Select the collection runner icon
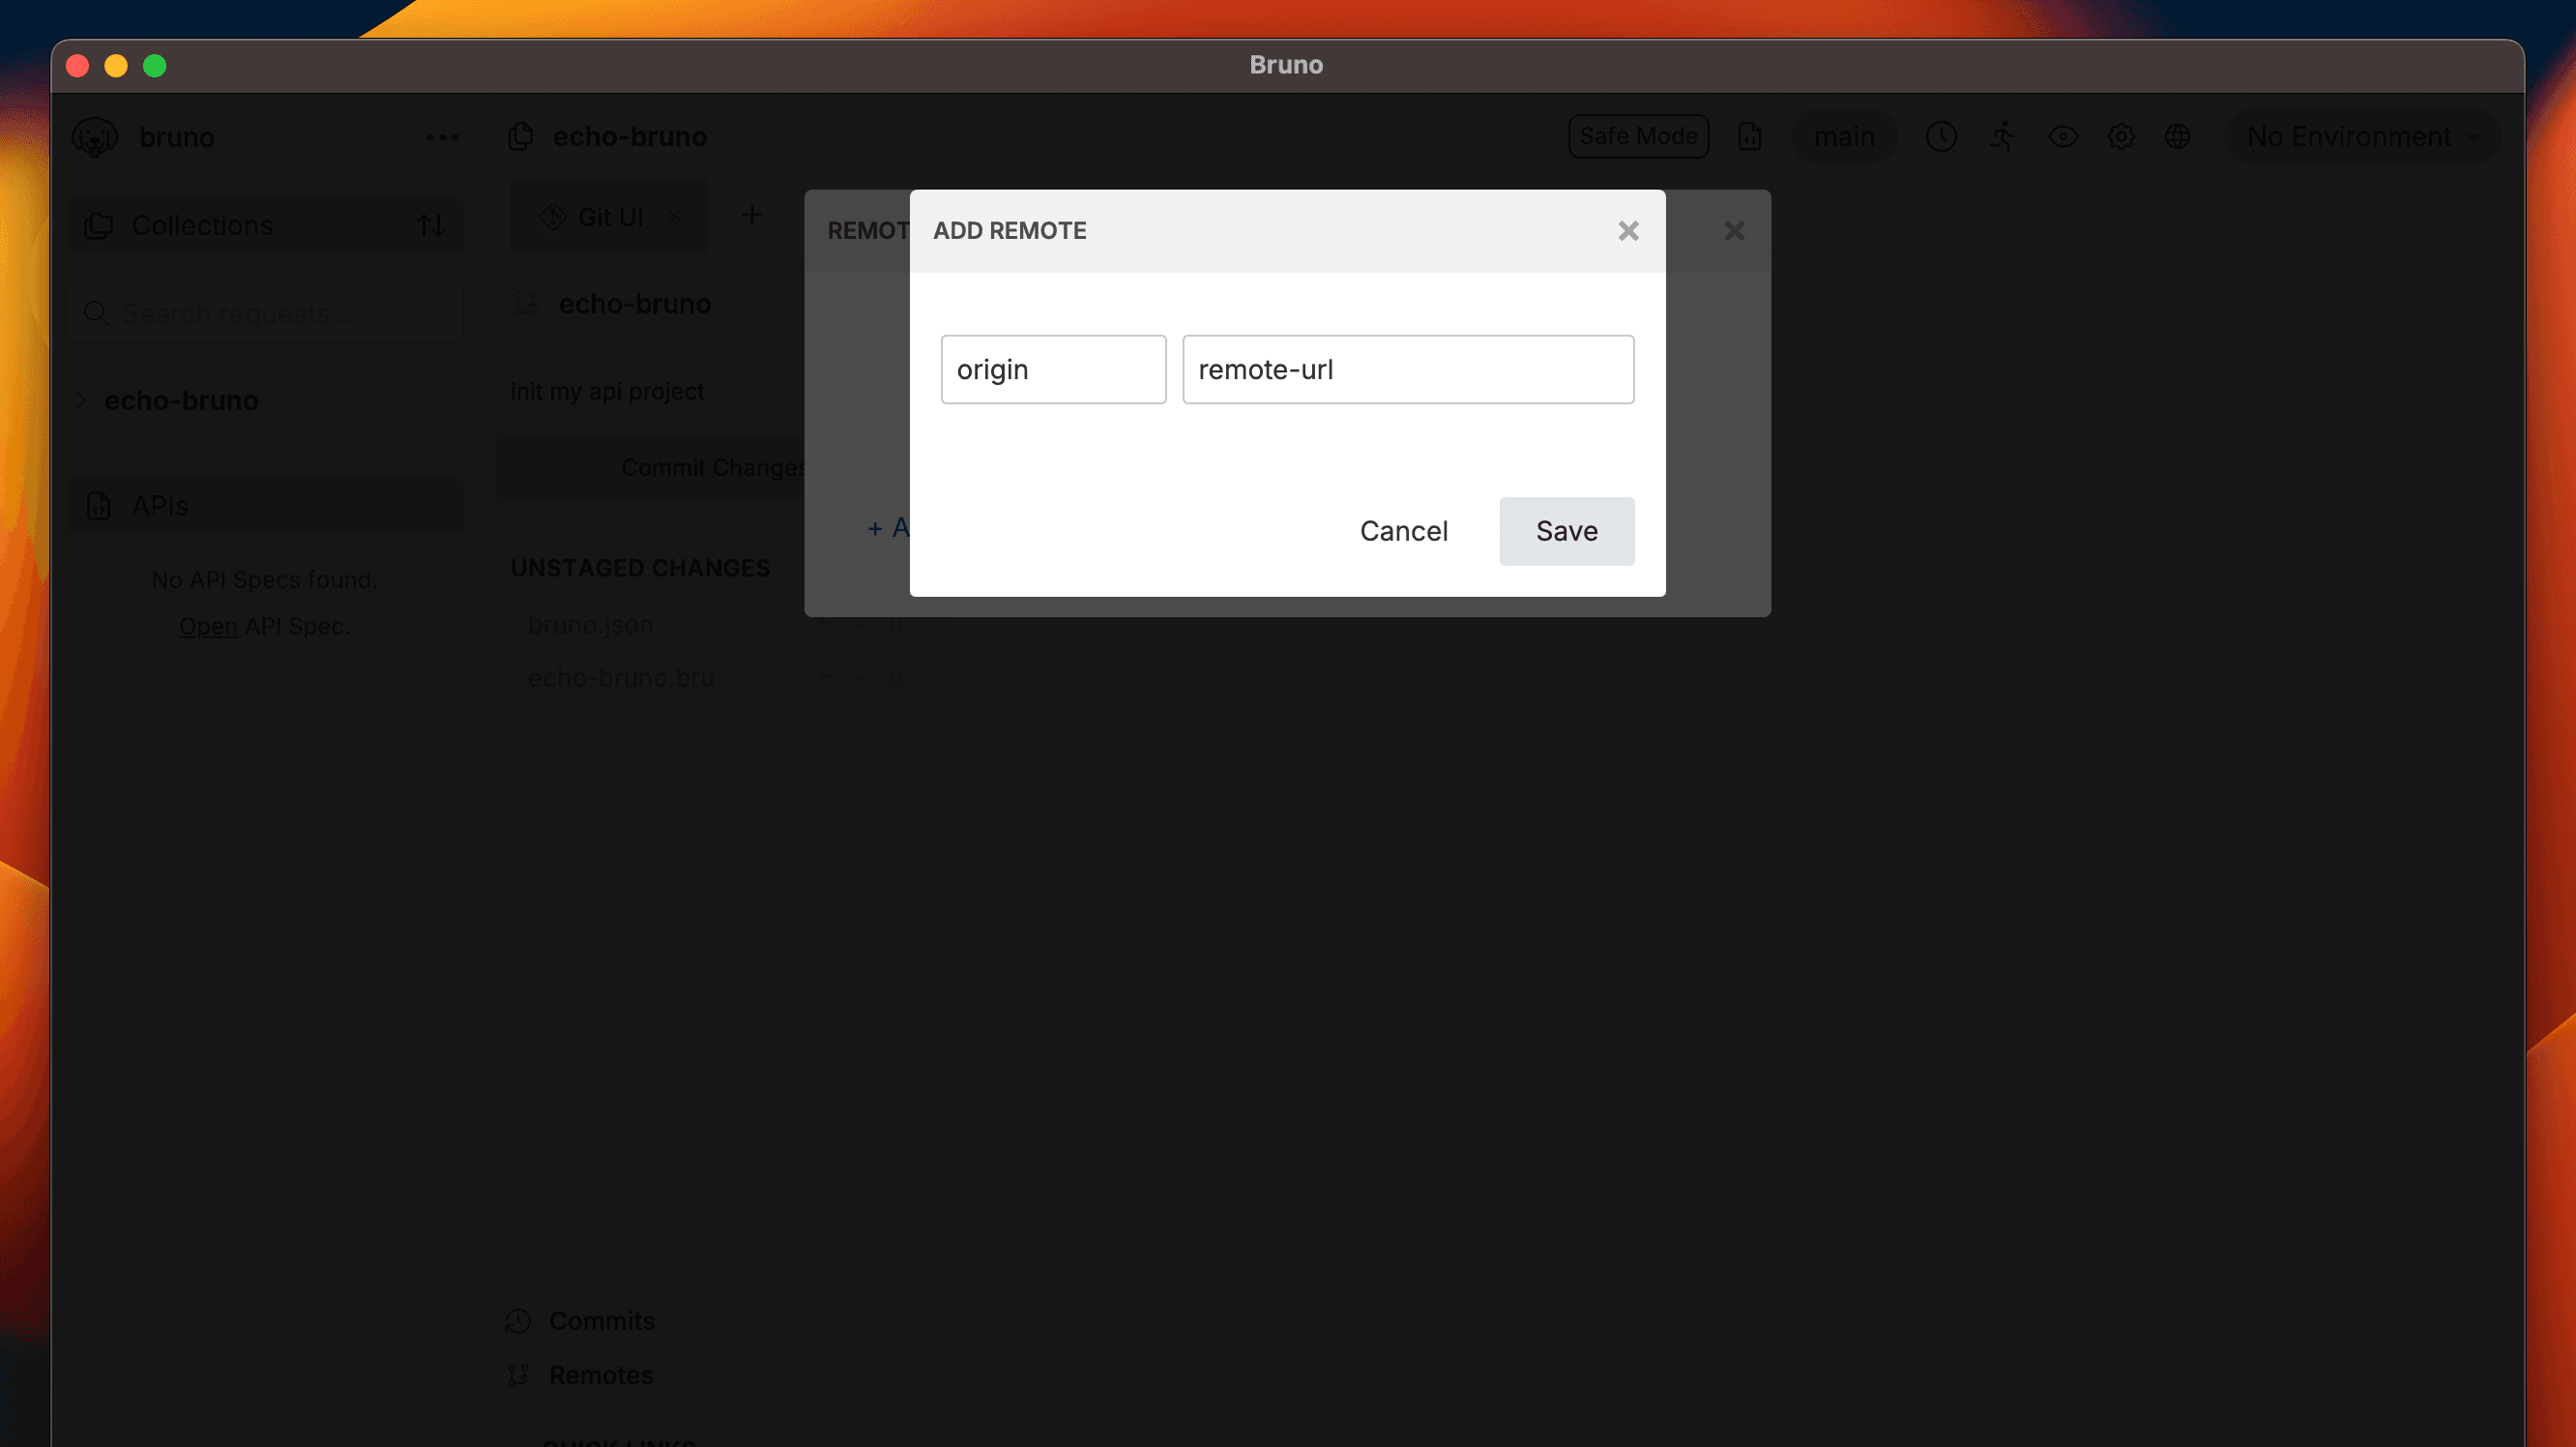Image resolution: width=2576 pixels, height=1447 pixels. coord(2002,137)
